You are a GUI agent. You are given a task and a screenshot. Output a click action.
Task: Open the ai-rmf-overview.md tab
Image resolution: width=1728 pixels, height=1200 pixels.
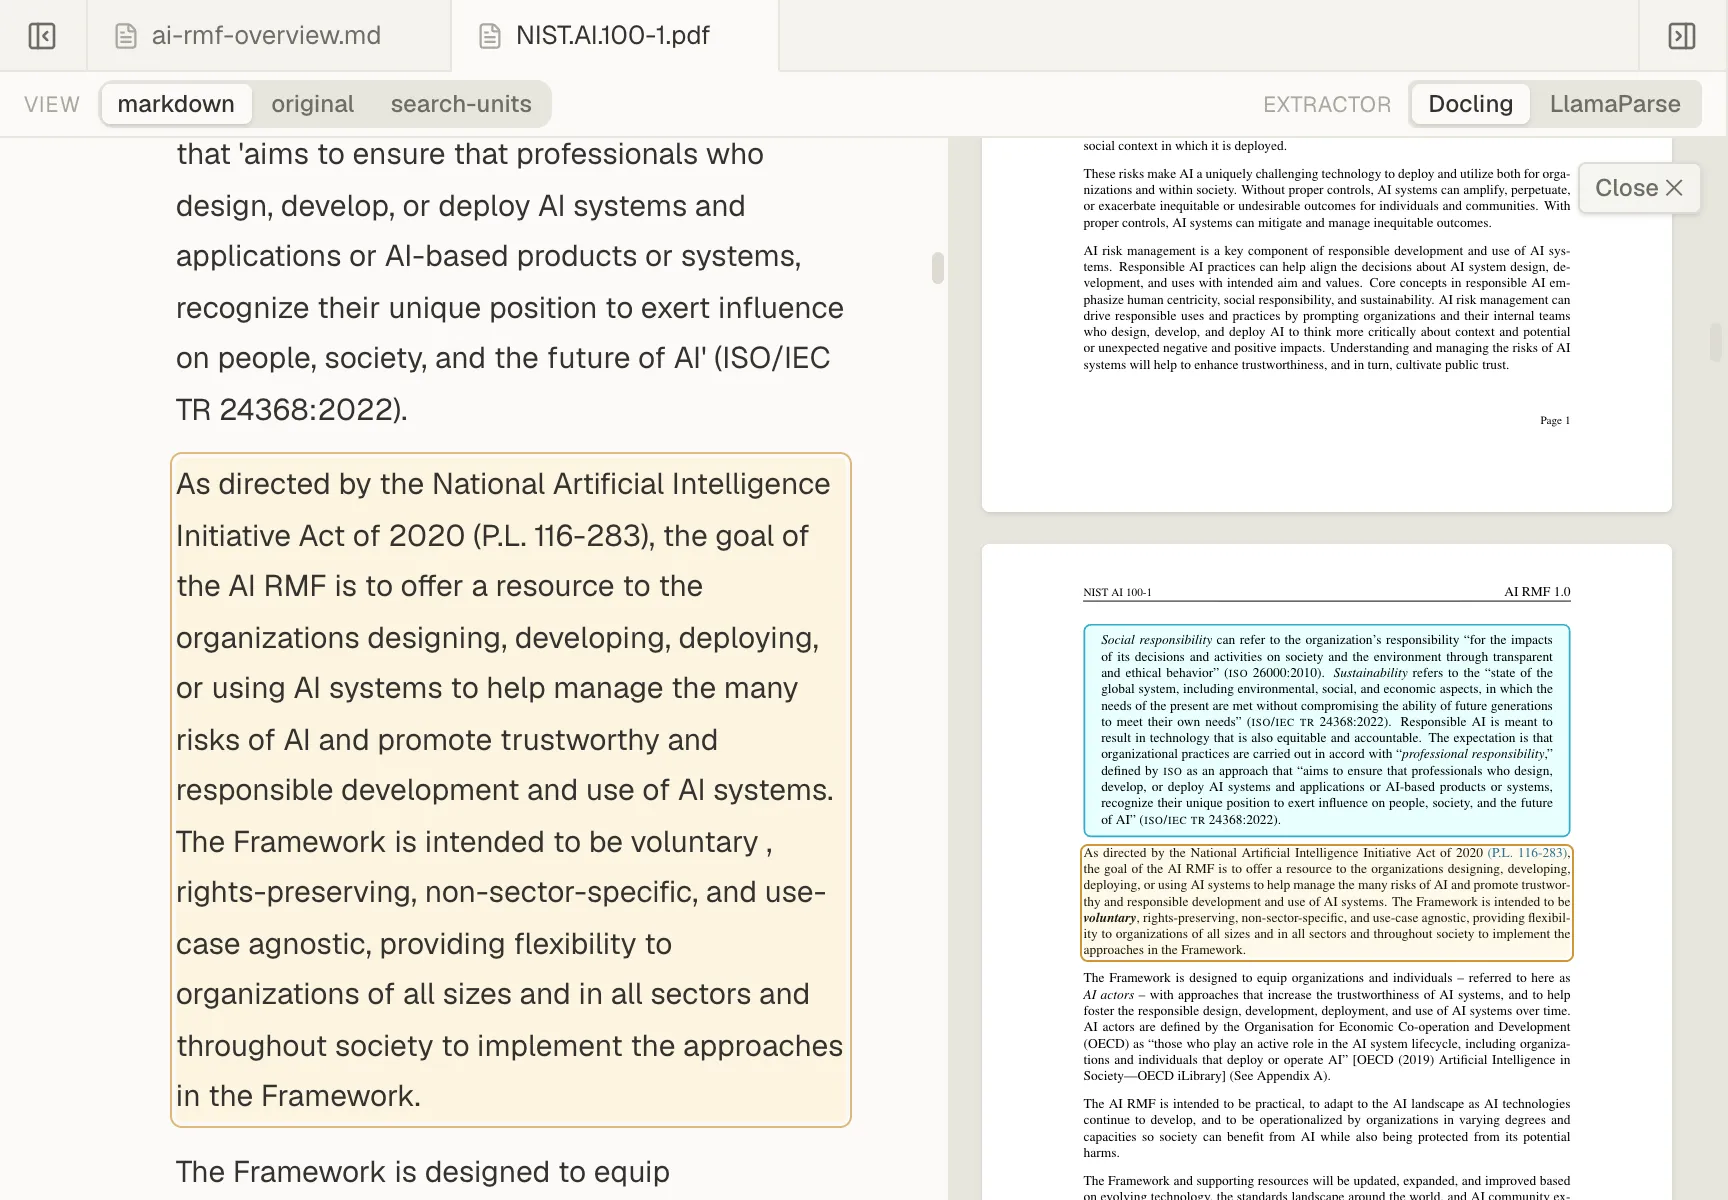[268, 36]
